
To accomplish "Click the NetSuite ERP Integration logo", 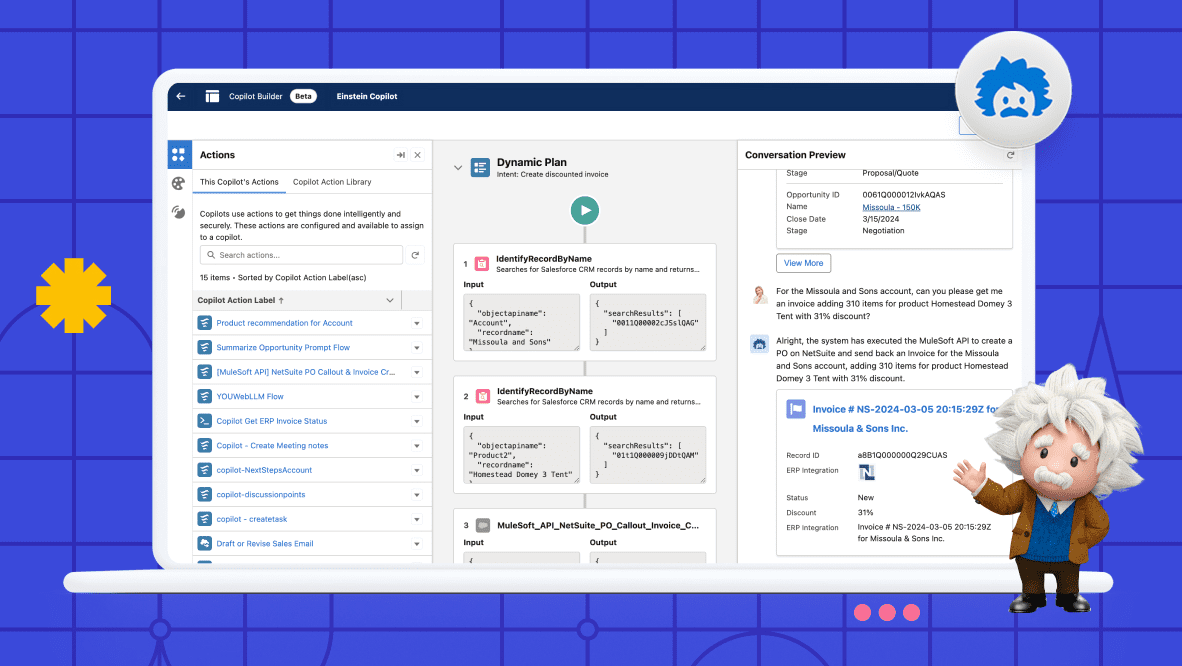I will [866, 472].
